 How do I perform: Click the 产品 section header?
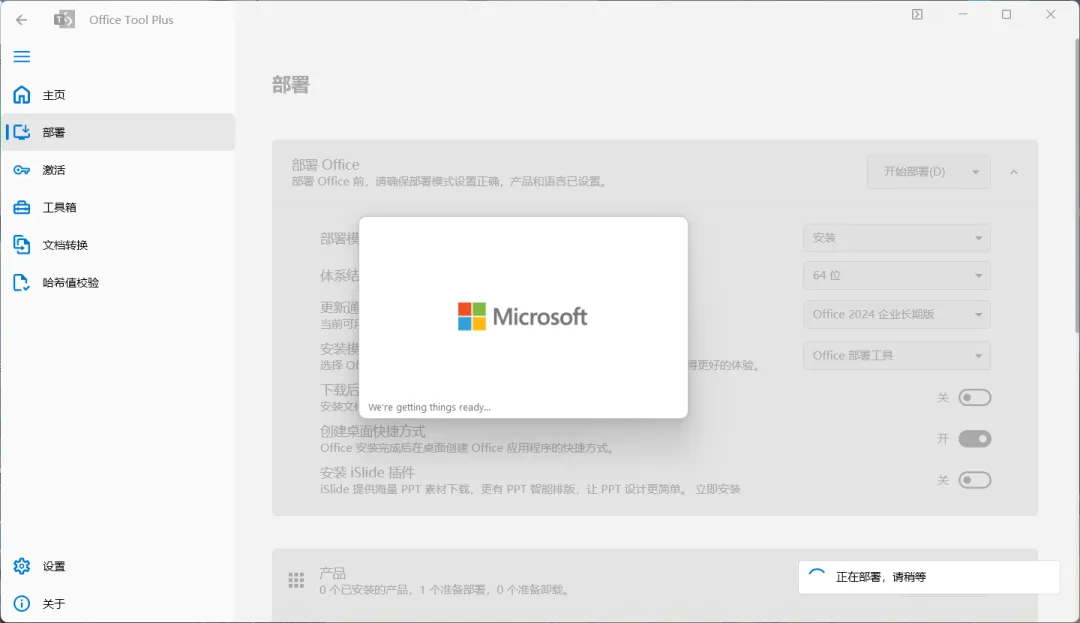pos(654,580)
